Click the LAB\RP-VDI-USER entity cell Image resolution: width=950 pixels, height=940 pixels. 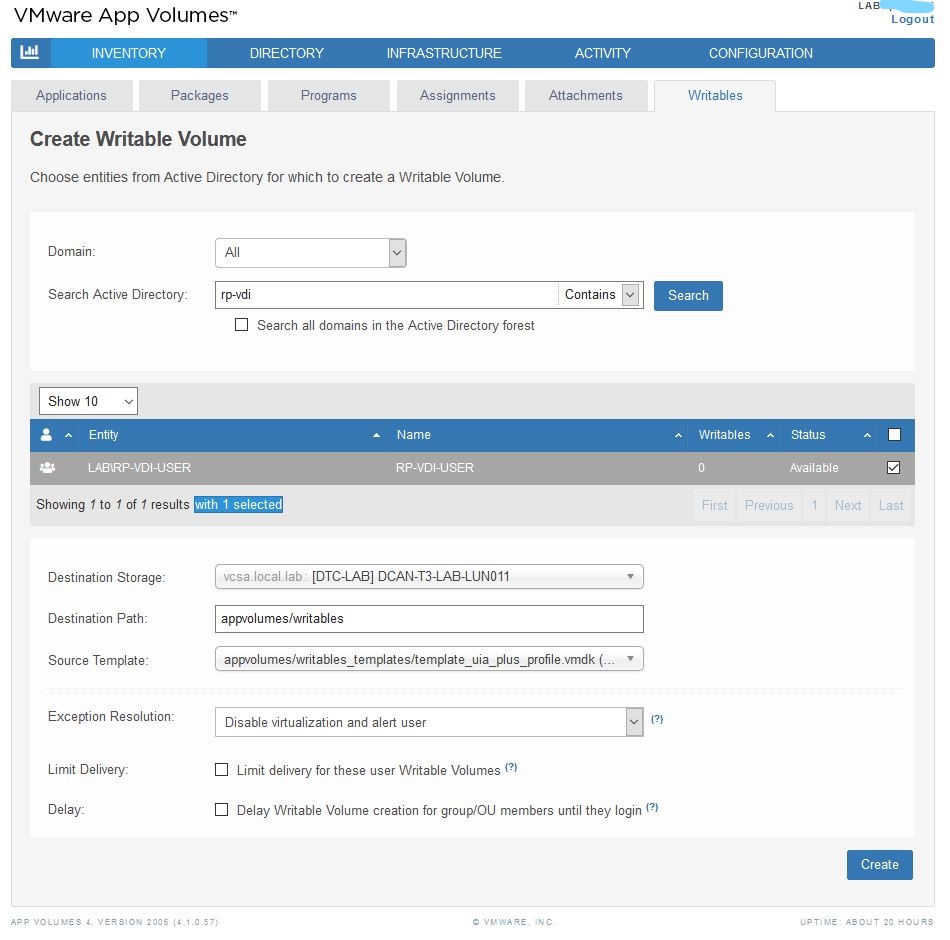[x=139, y=467]
